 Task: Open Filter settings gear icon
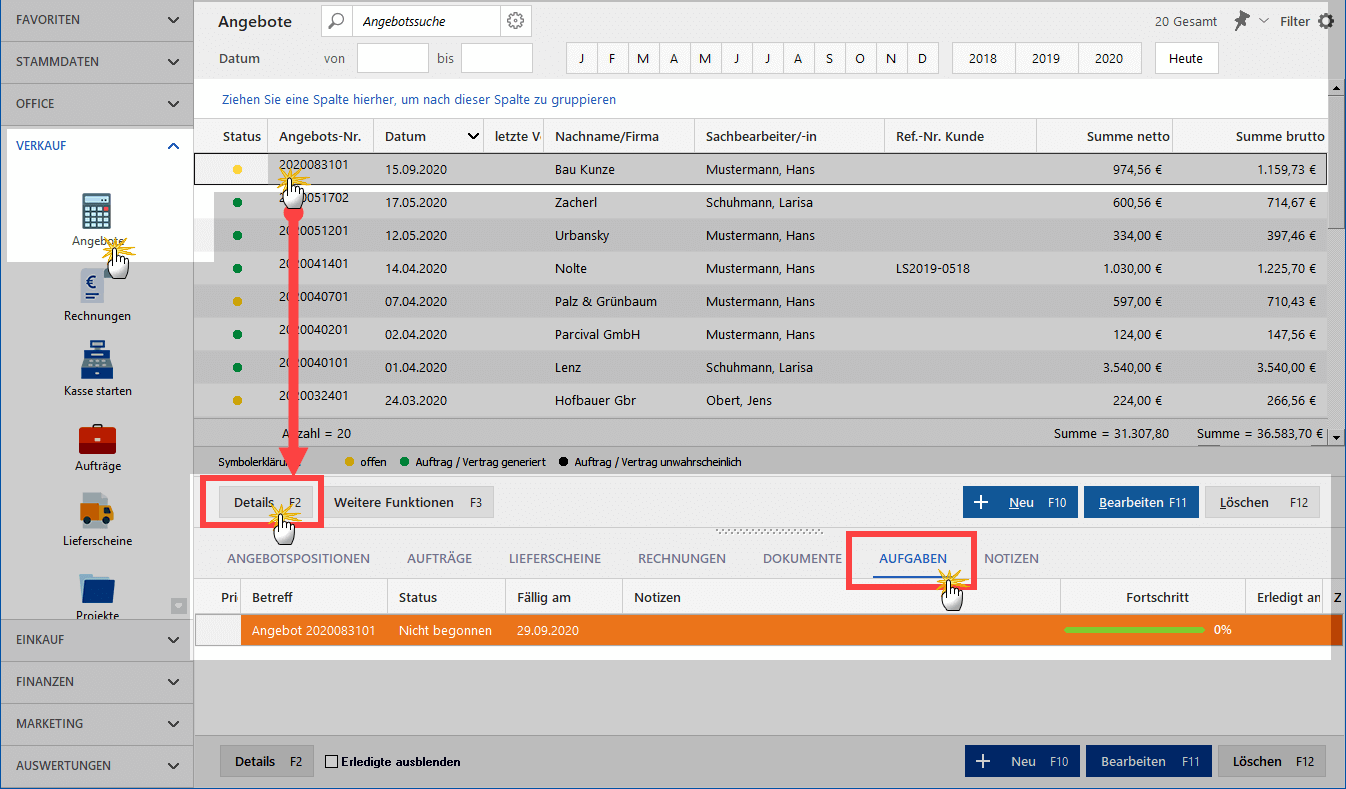[x=1326, y=20]
